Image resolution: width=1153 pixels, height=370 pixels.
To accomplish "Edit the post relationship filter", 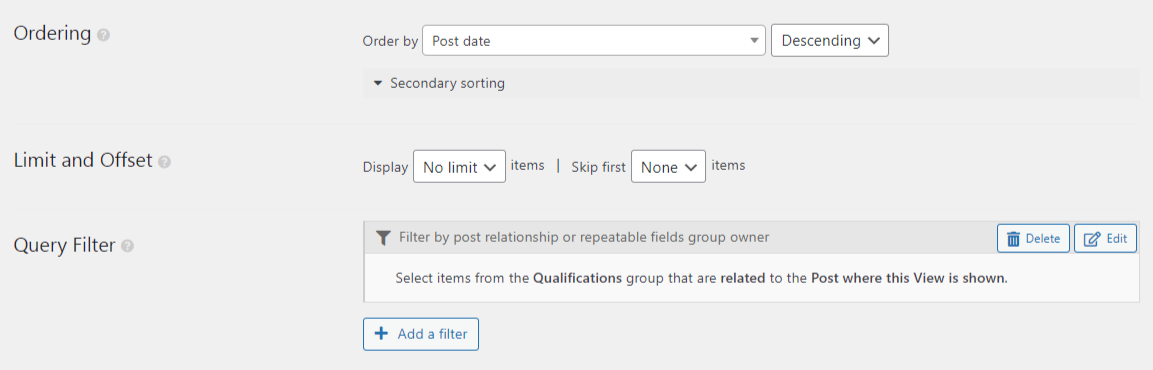I will (1105, 238).
